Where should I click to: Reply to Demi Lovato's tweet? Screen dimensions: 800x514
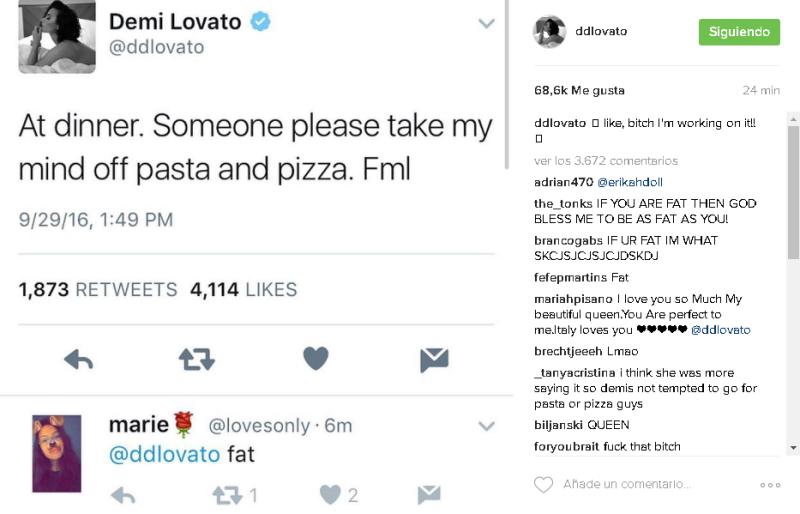pos(78,360)
